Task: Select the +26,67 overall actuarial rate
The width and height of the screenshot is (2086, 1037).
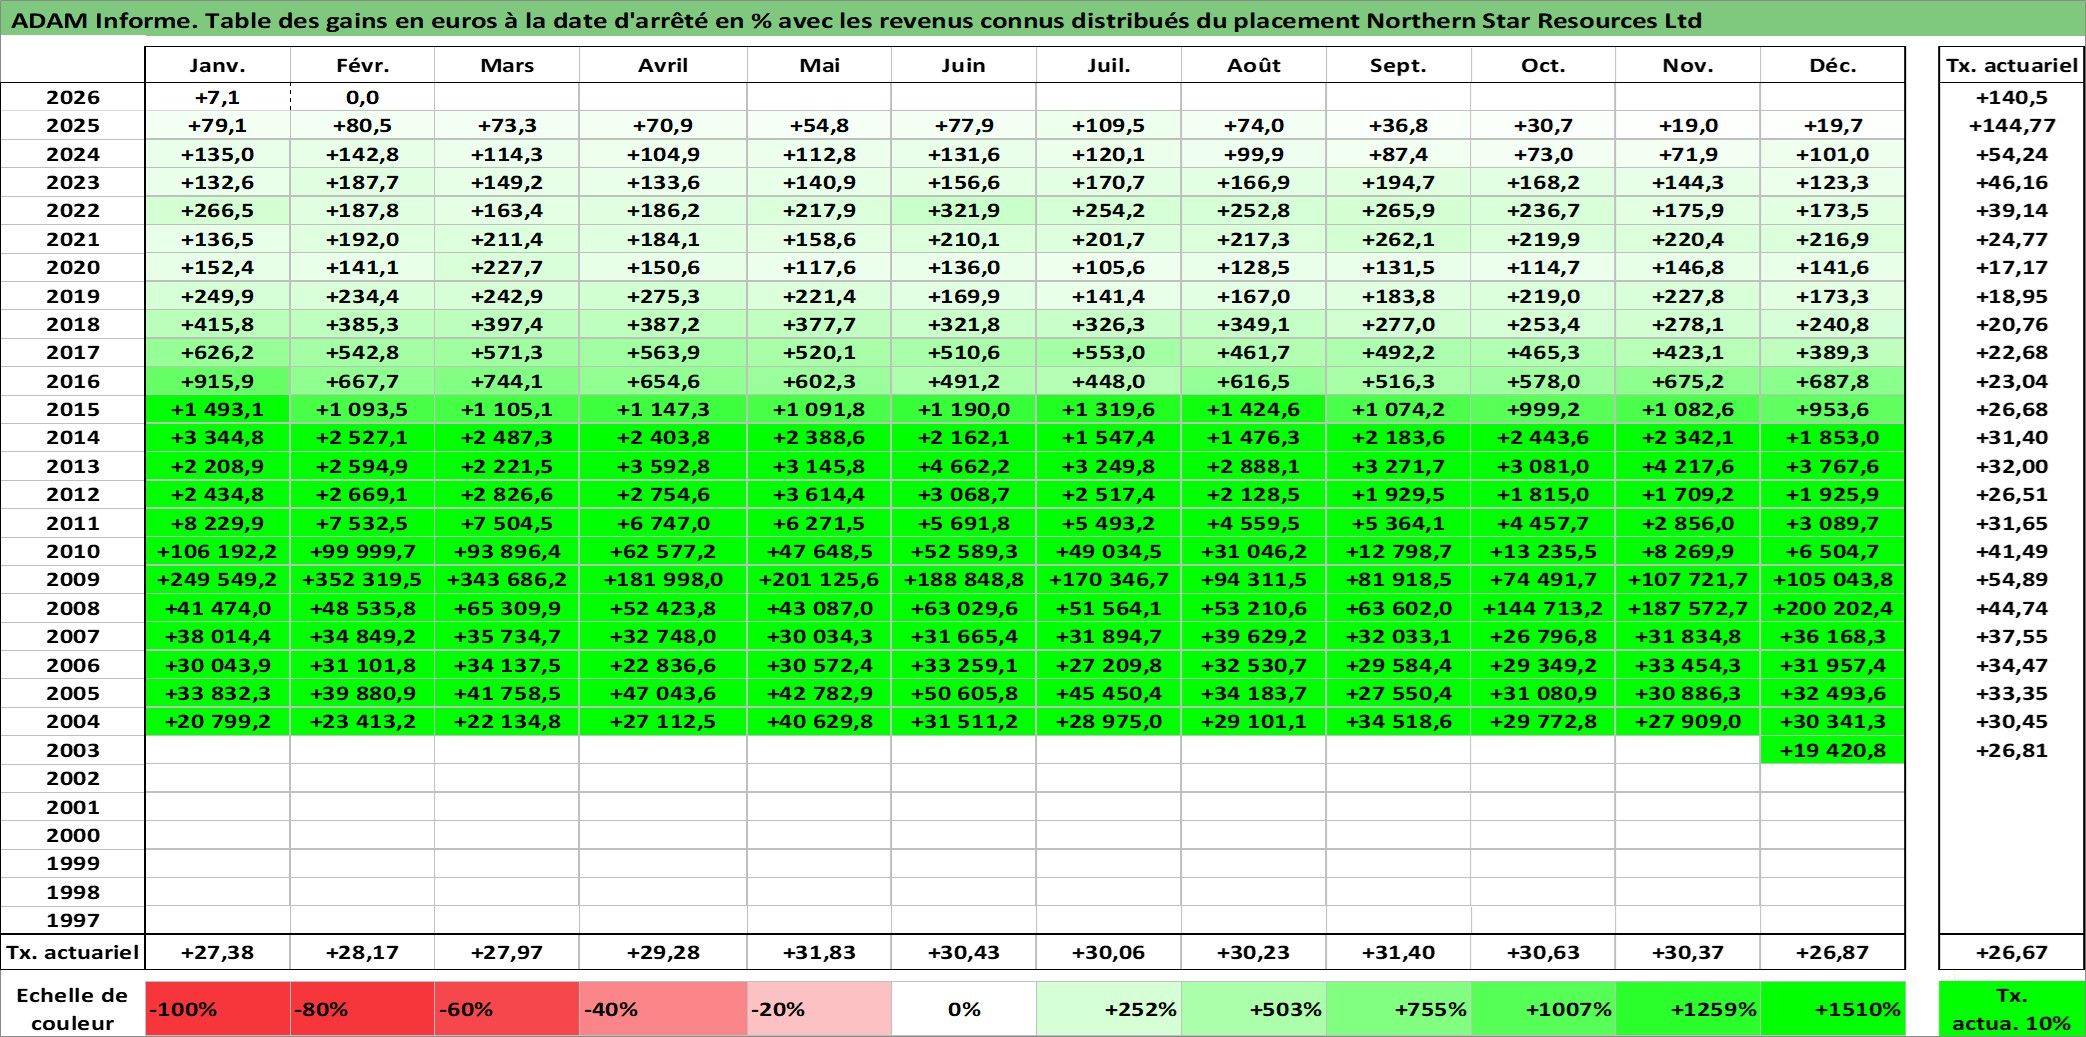Action: (2012, 952)
